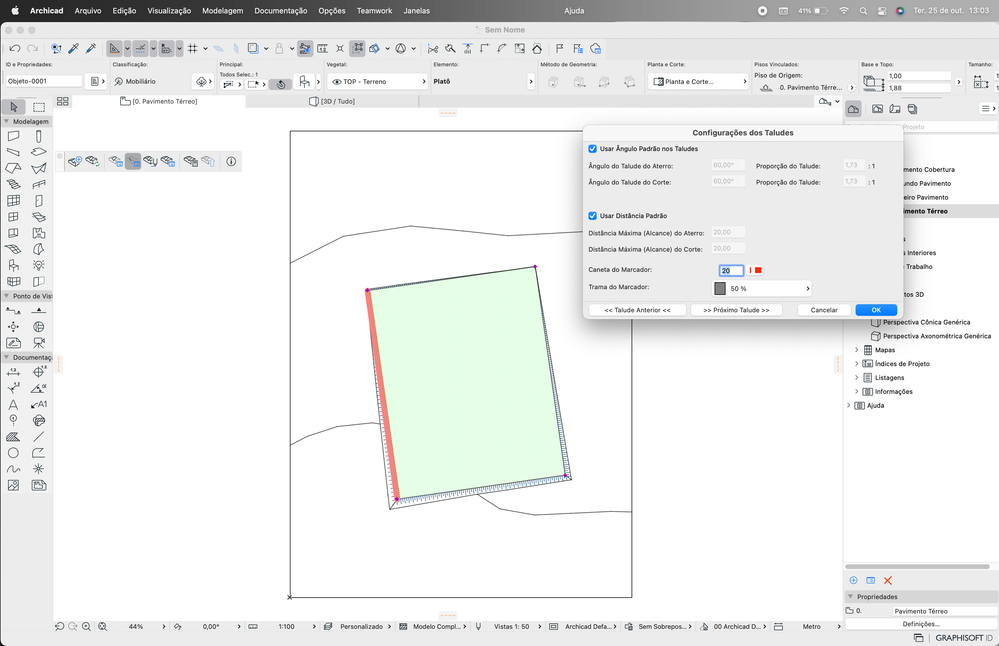Open the Teamwork menu
Screen dimensions: 999x646
pyautogui.click(x=374, y=11)
